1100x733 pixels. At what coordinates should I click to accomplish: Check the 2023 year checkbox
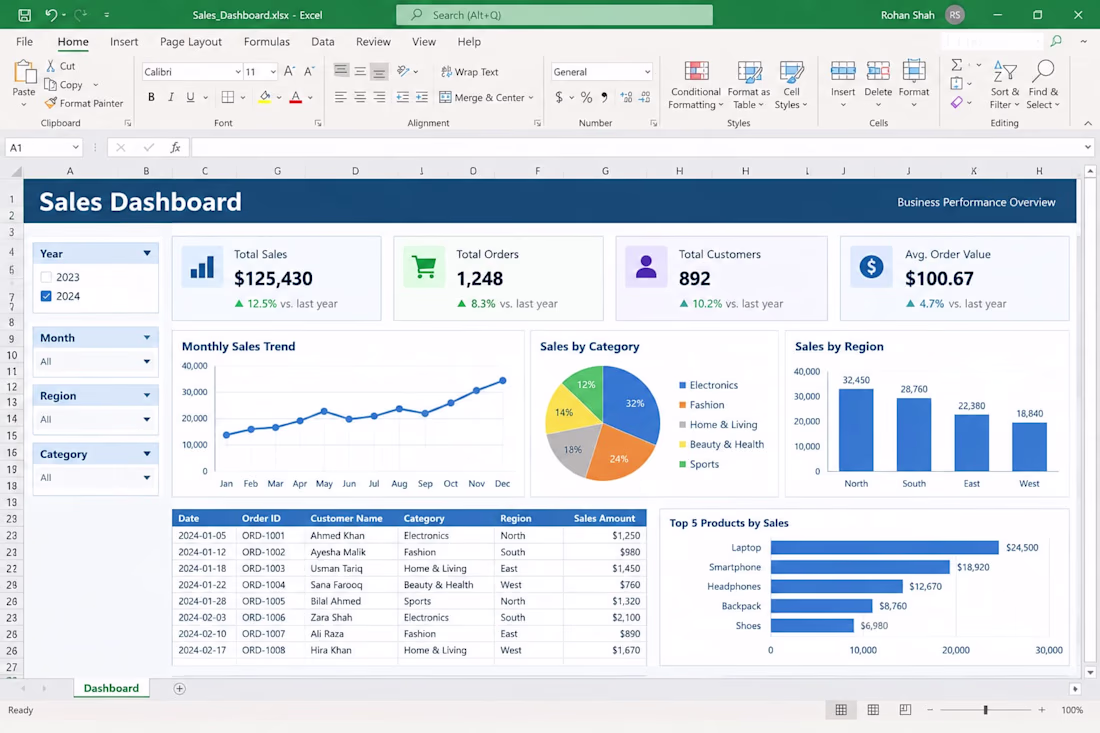(46, 277)
